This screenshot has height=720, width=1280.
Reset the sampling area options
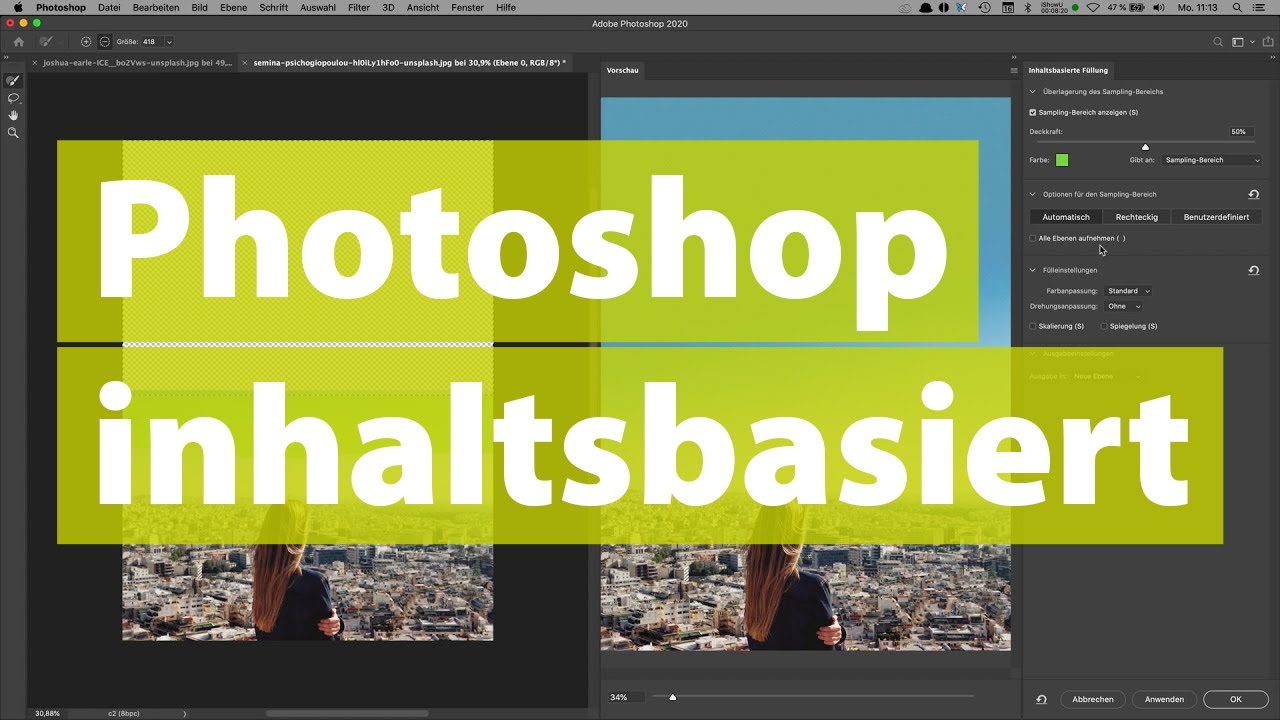[1254, 194]
